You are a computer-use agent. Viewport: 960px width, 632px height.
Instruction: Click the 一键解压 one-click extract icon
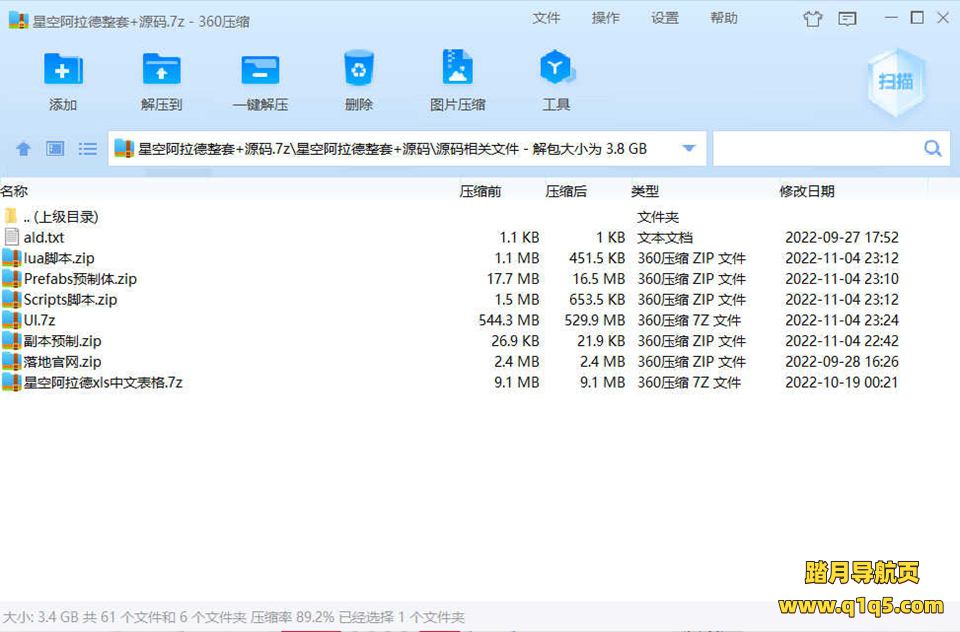point(260,70)
